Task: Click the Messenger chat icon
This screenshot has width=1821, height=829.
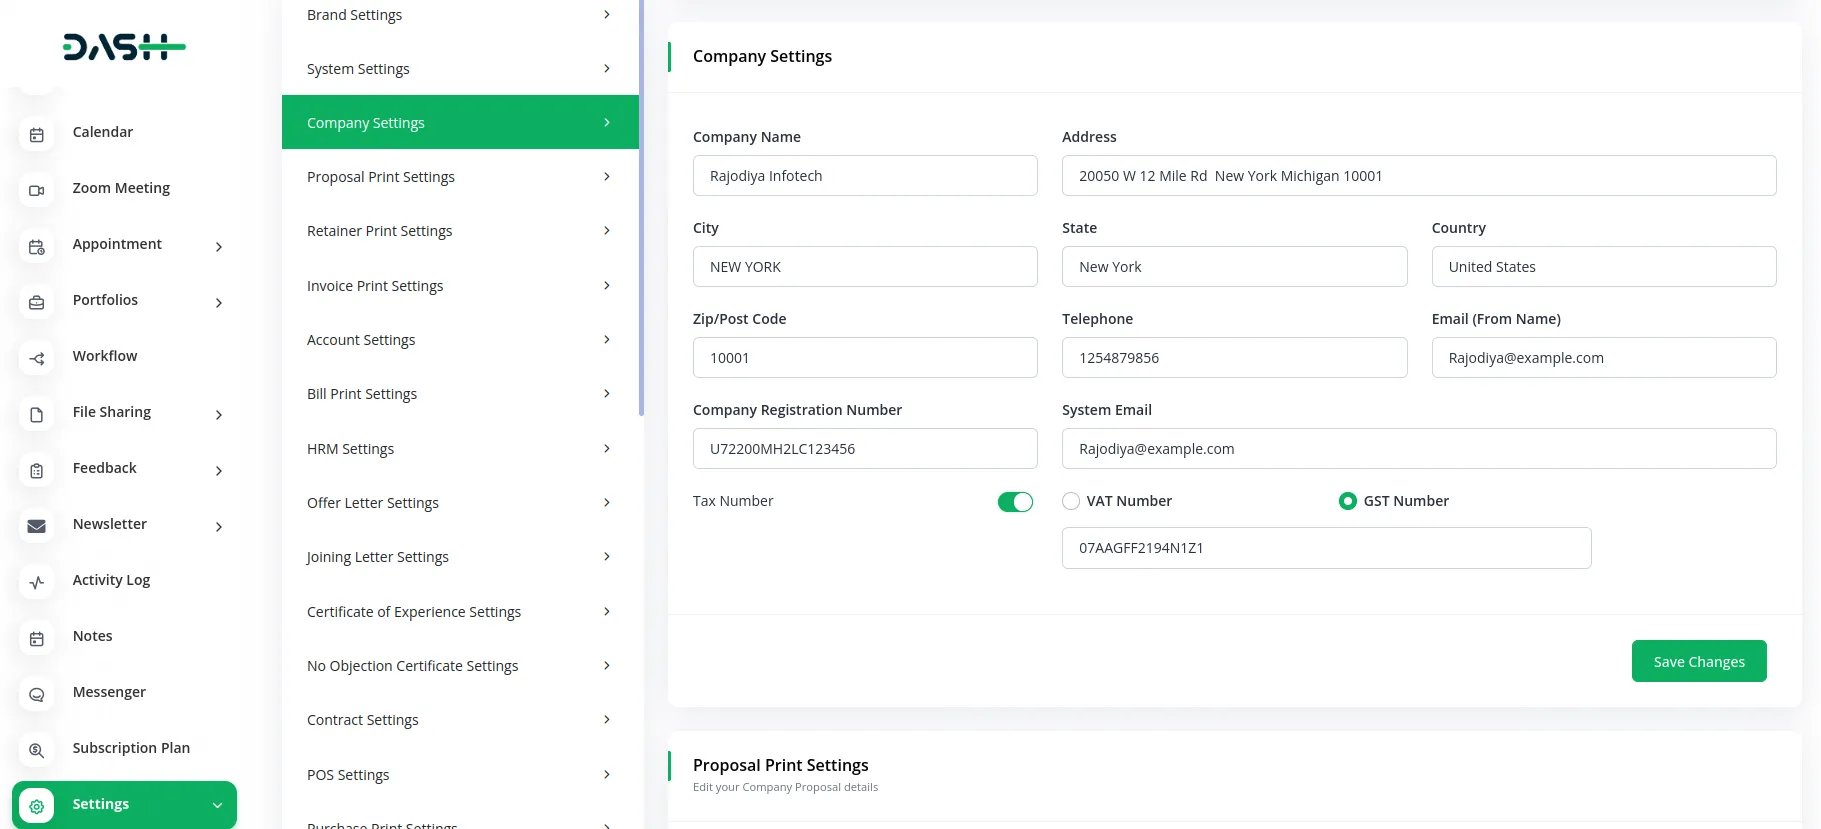Action: (x=37, y=694)
